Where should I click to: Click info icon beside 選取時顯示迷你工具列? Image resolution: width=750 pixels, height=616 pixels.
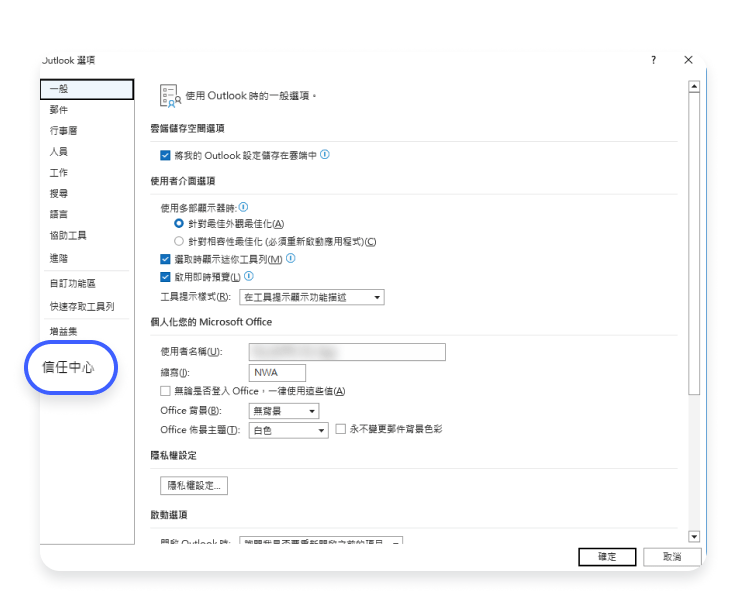pyautogui.click(x=290, y=258)
